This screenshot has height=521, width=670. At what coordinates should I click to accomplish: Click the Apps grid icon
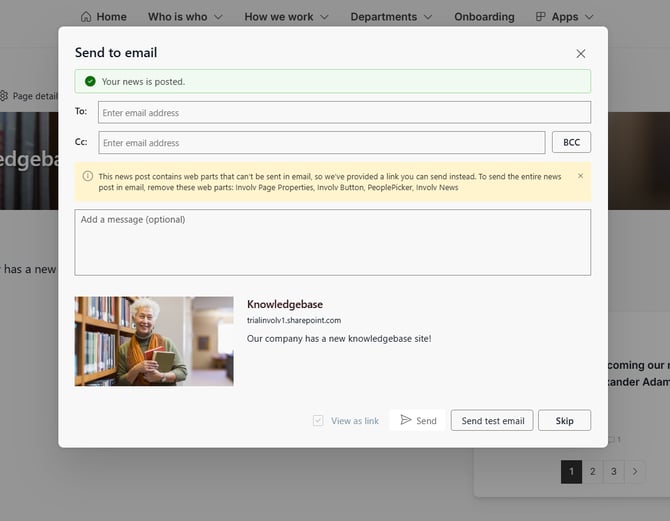coord(541,17)
